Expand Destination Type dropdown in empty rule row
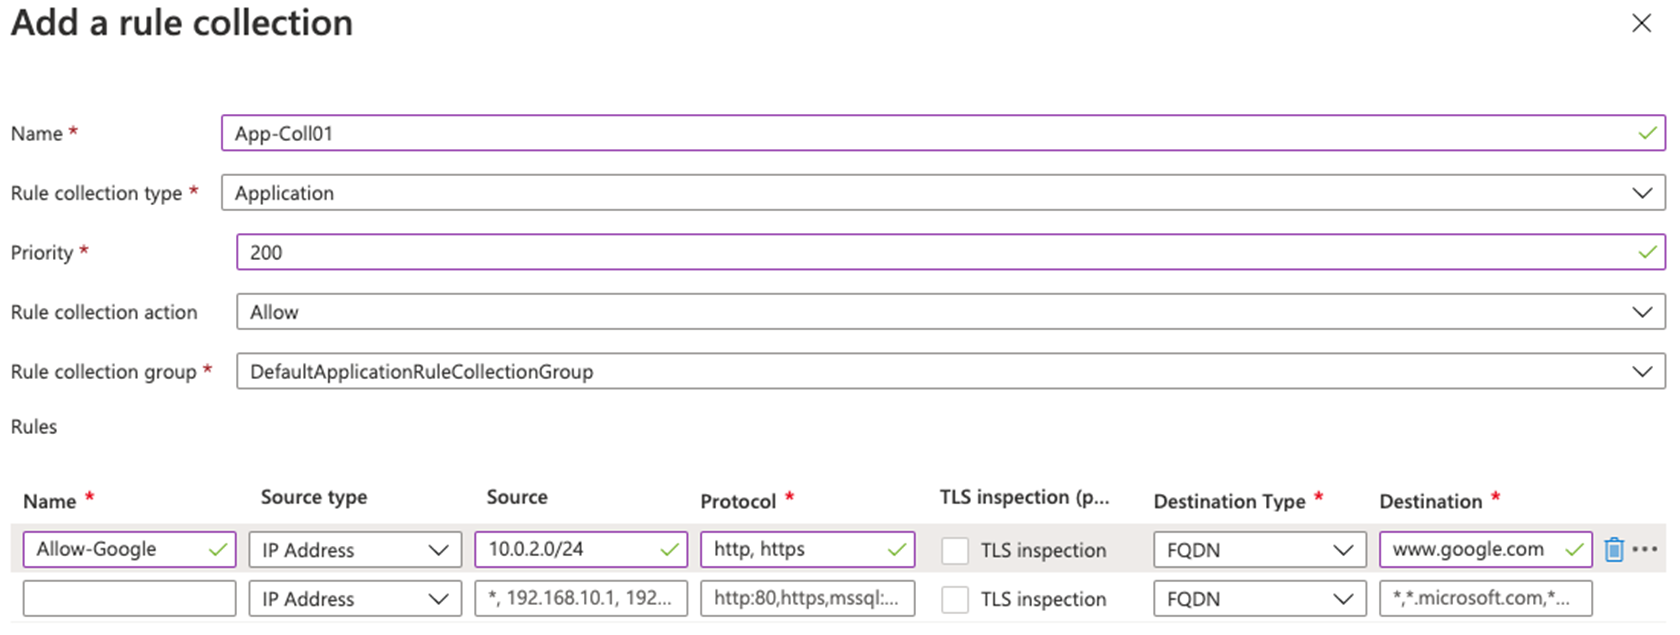 click(x=1259, y=599)
